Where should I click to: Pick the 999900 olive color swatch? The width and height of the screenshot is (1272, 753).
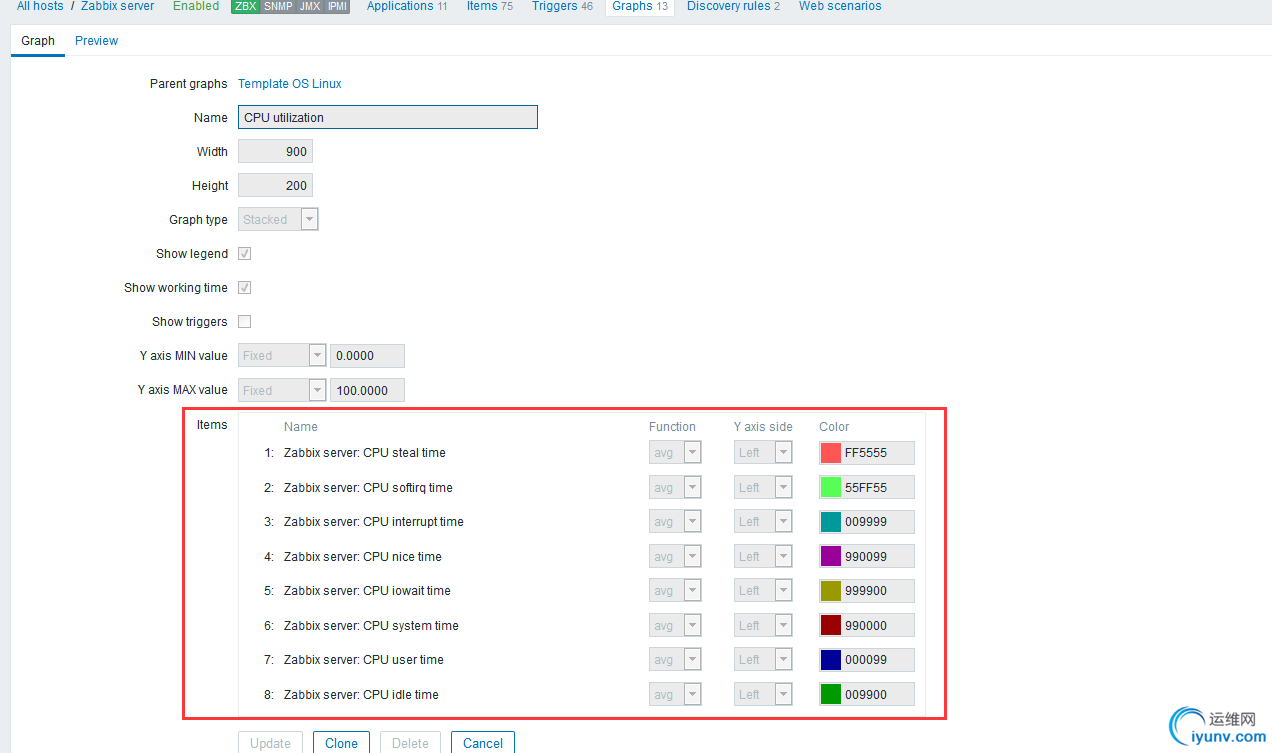tap(831, 591)
